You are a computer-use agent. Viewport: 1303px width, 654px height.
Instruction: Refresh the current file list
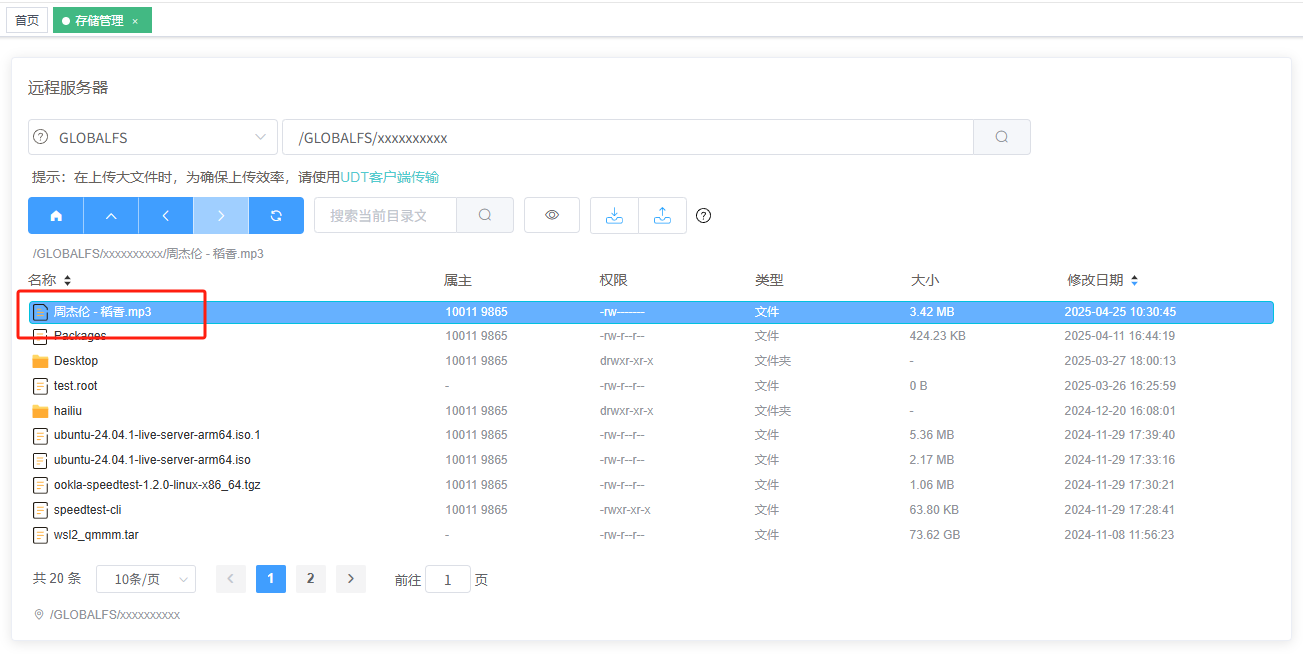tap(276, 216)
